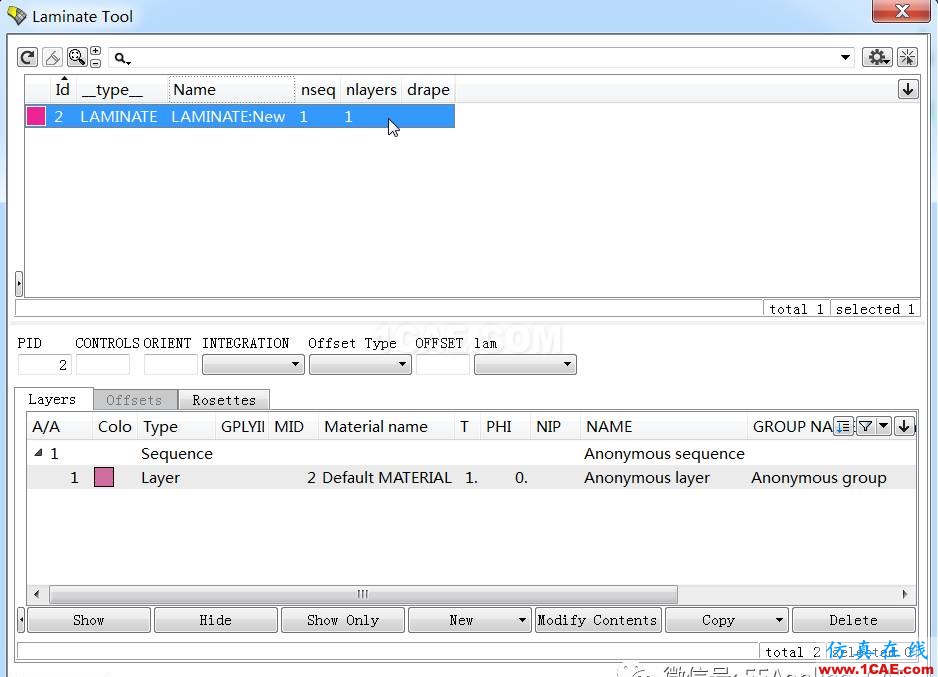
Task: Click the magnifier zoom-to-entity icon
Action: [77, 57]
